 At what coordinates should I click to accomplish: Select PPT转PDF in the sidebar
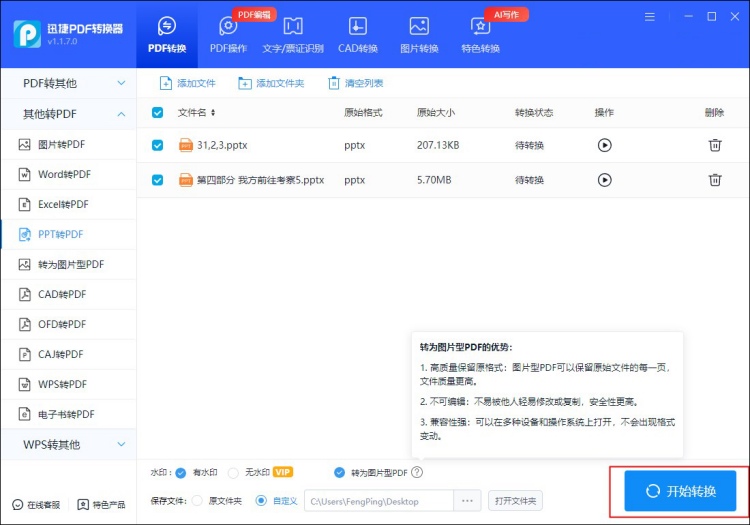coord(68,234)
